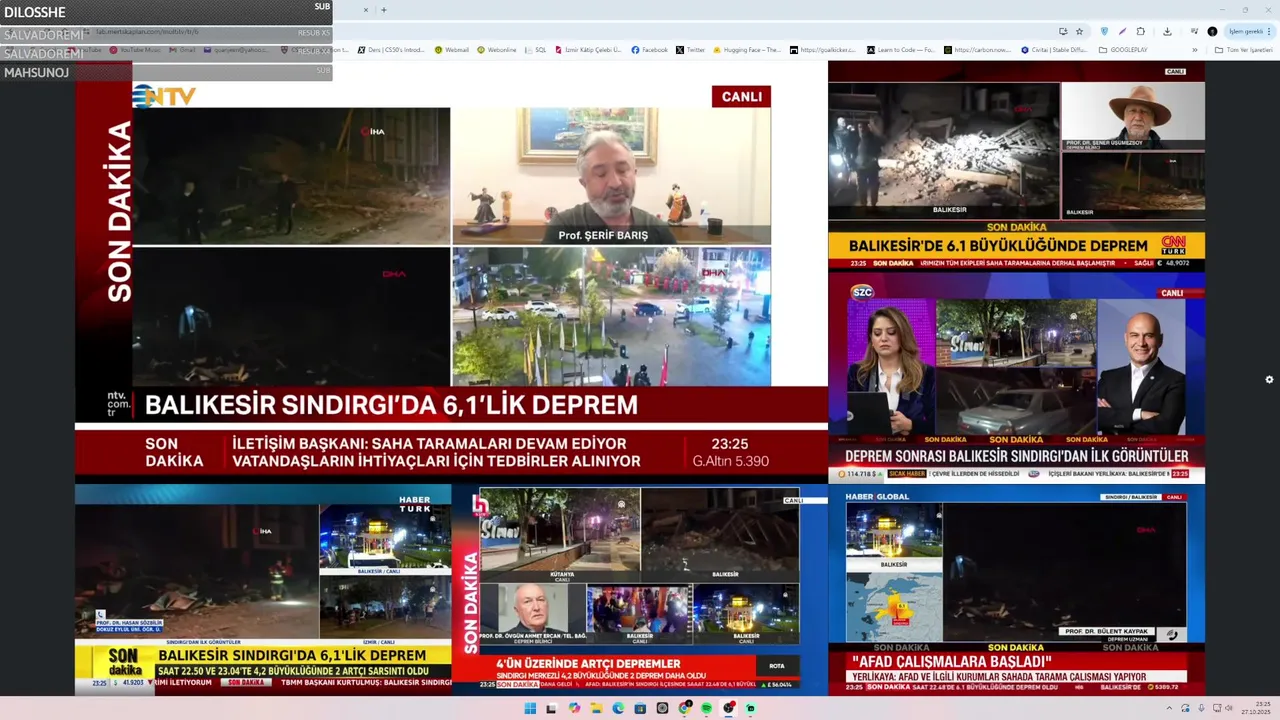Open the Learn to Code bookmark
Image resolution: width=1280 pixels, height=720 pixels.
(x=901, y=50)
